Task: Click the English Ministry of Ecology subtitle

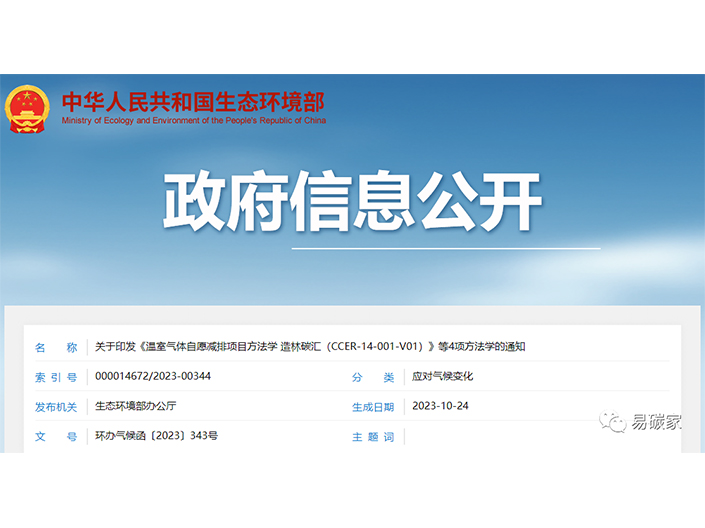Action: point(193,121)
